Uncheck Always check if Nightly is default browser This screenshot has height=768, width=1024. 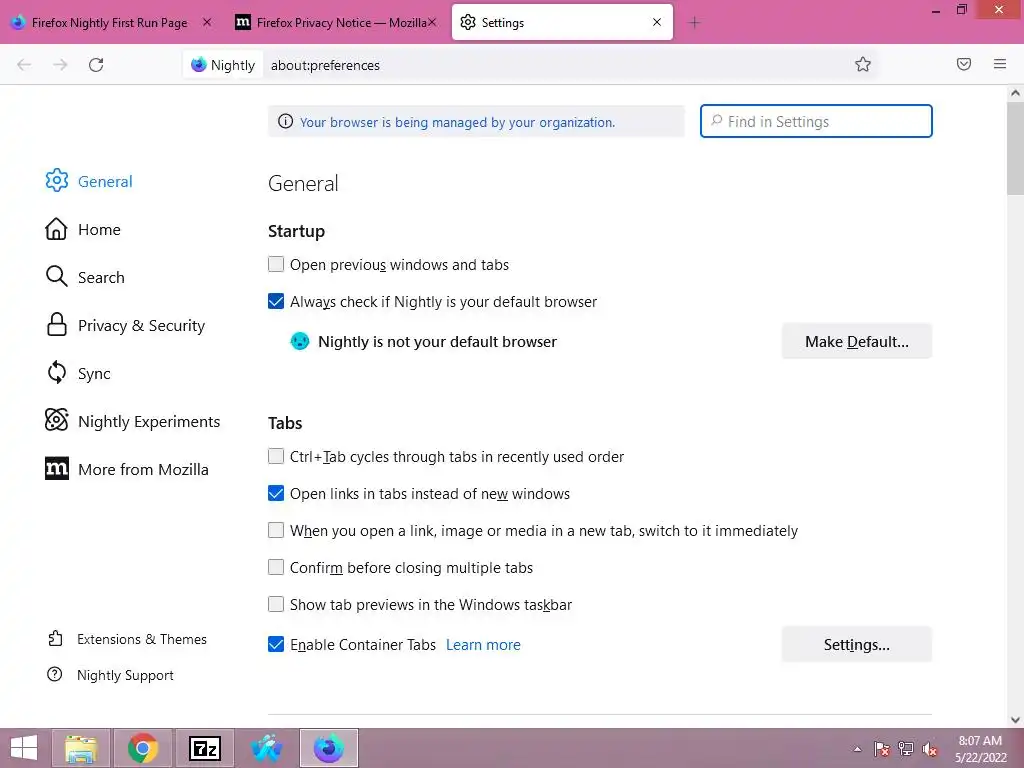tap(276, 301)
